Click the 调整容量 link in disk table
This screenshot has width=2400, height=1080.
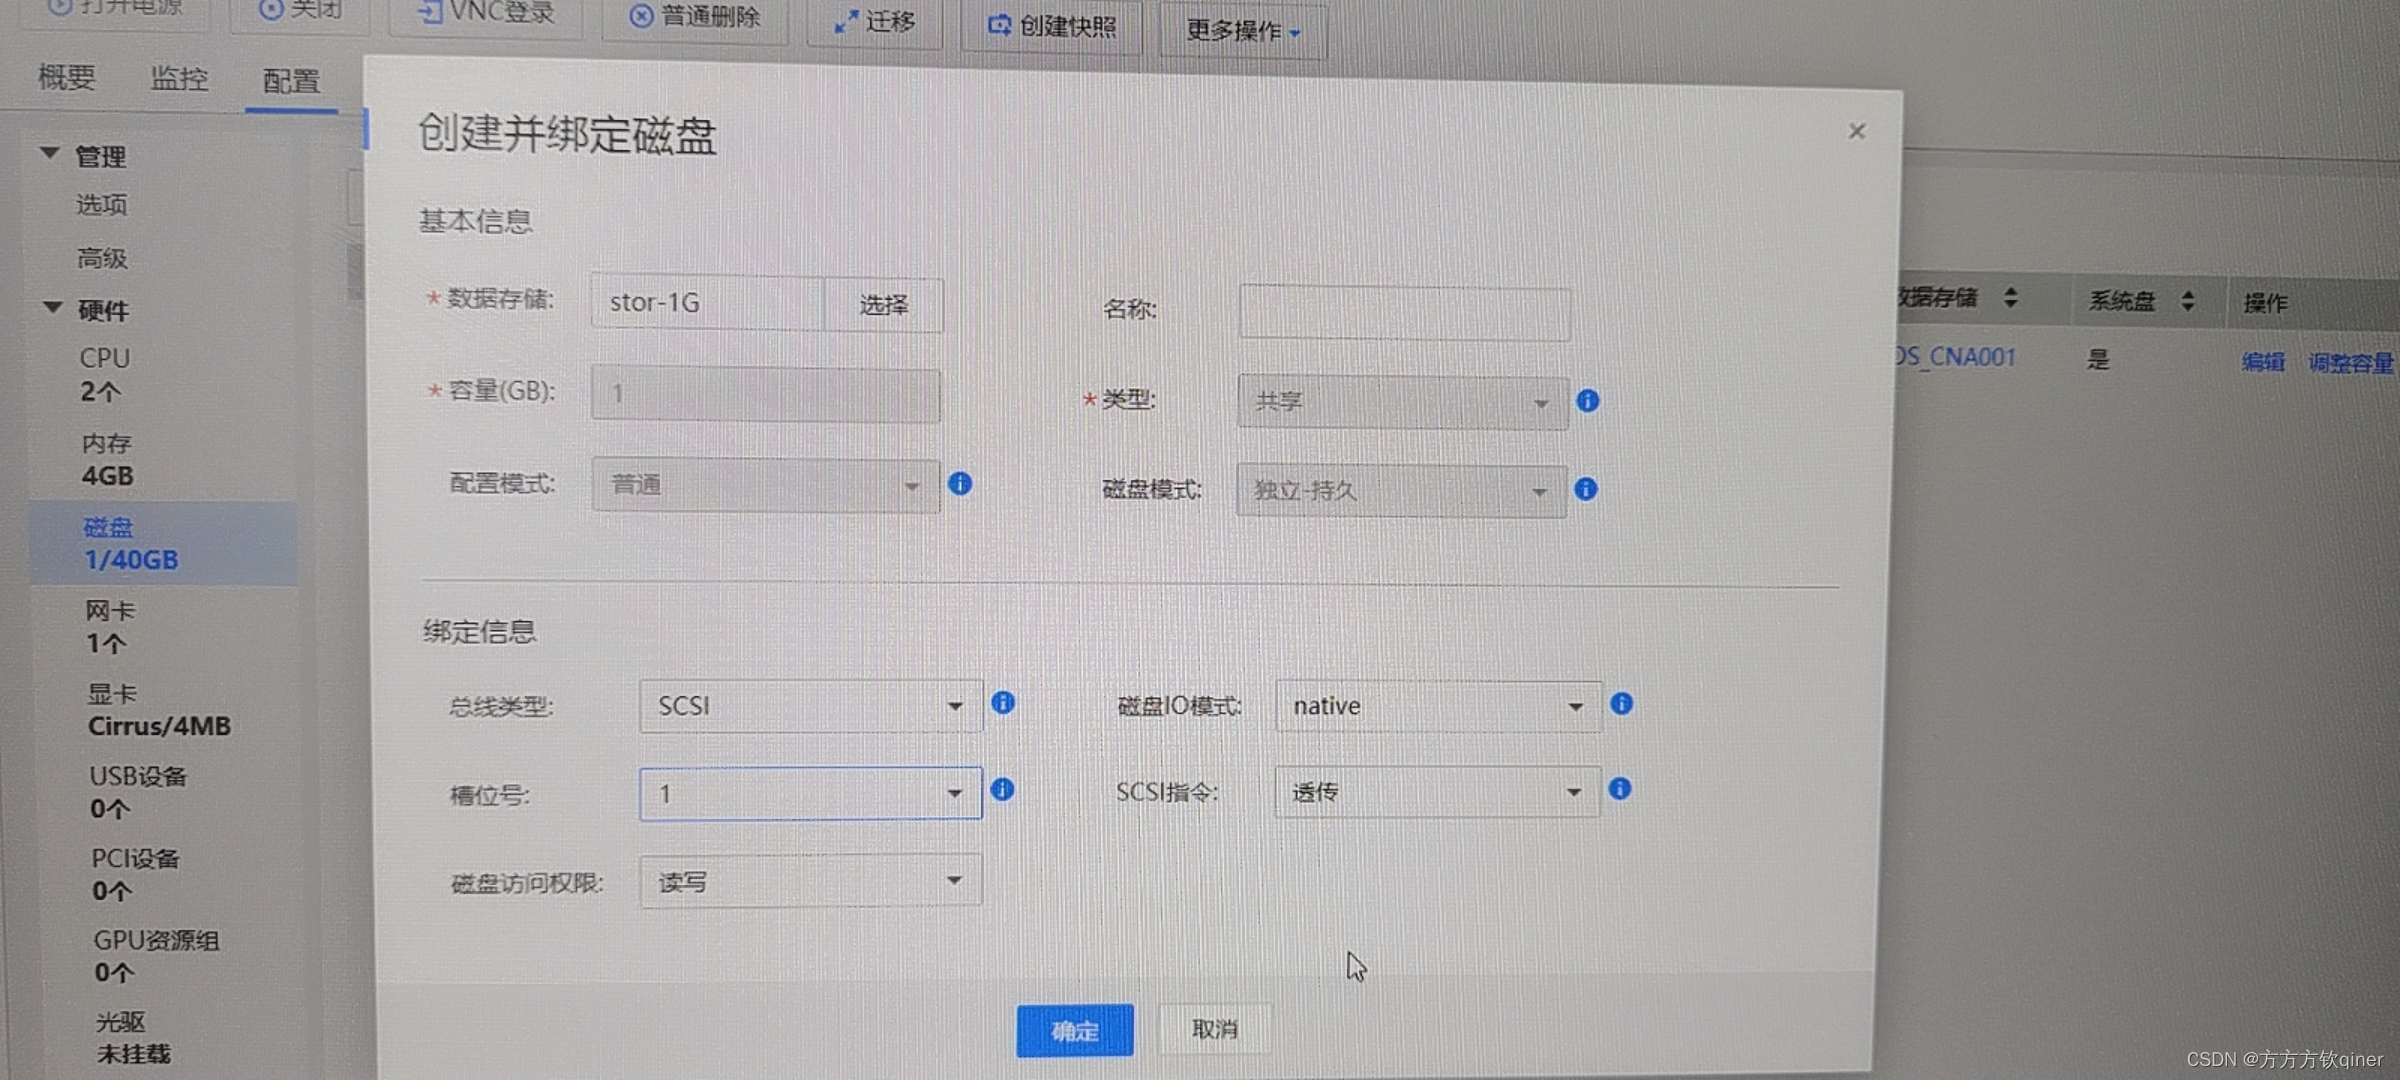(2350, 363)
